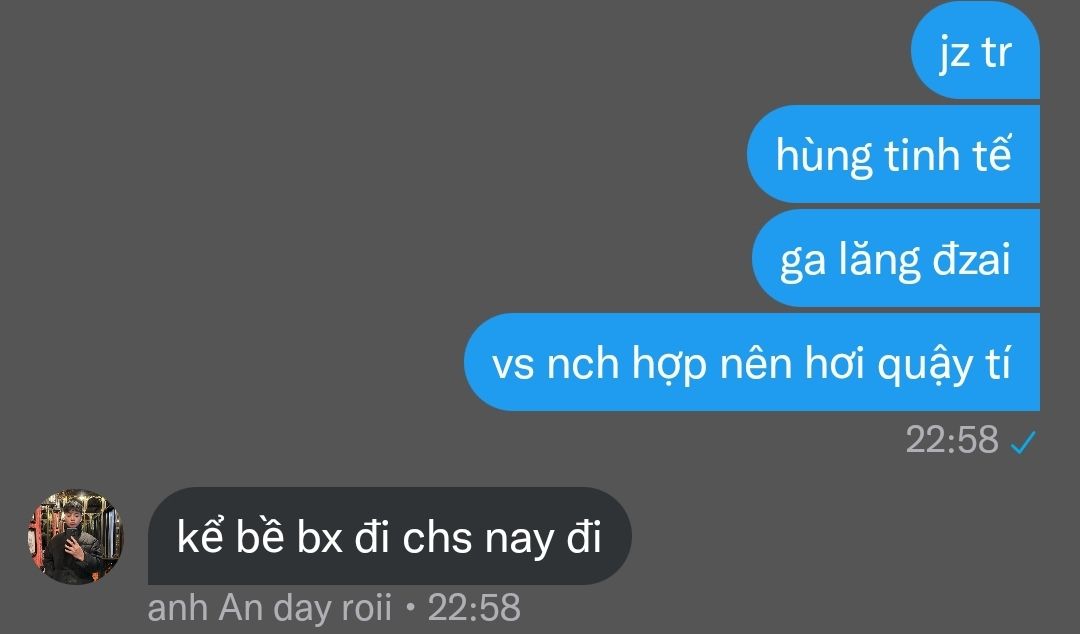Viewport: 1080px width, 634px height.
Task: Select the 'hùng tinh tế' message bubble
Action: (x=893, y=154)
